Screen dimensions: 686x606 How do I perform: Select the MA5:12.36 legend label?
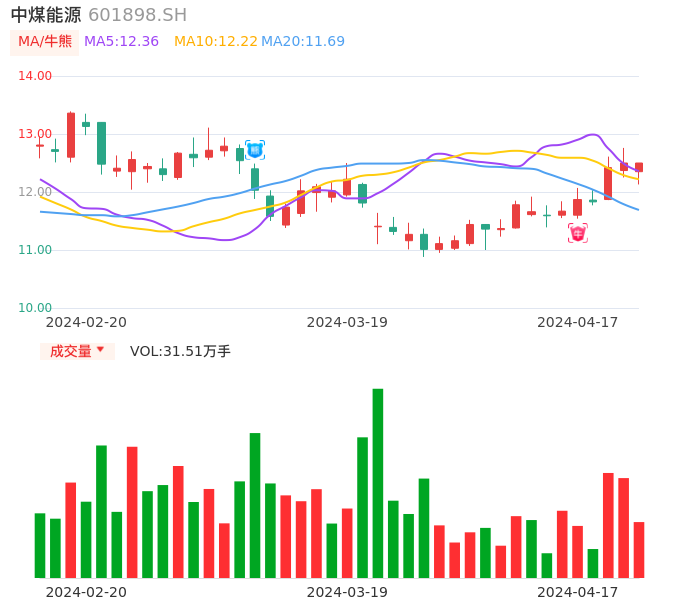[x=121, y=42]
